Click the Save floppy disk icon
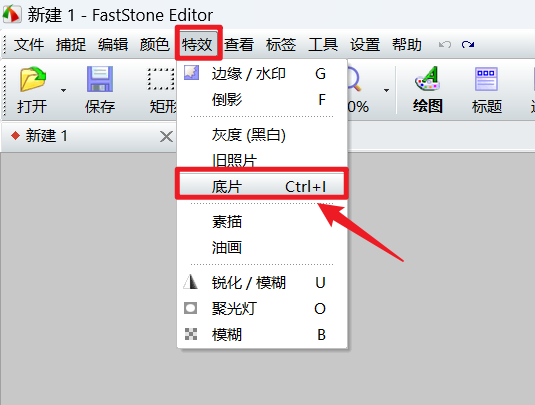 coord(100,79)
